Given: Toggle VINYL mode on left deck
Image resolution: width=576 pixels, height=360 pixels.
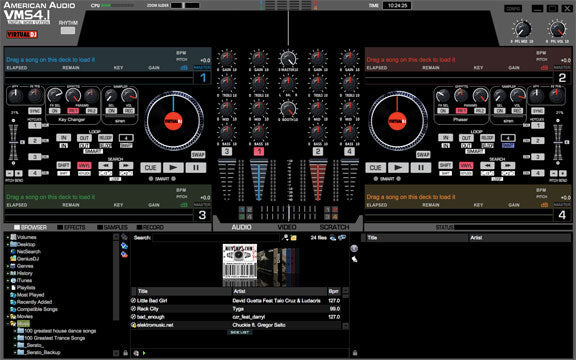Looking at the screenshot, I should tap(84, 166).
